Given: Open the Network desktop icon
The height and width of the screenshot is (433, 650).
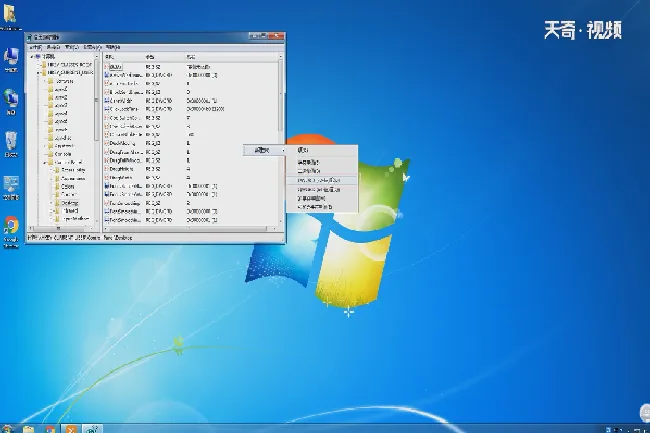Looking at the screenshot, I should (11, 102).
